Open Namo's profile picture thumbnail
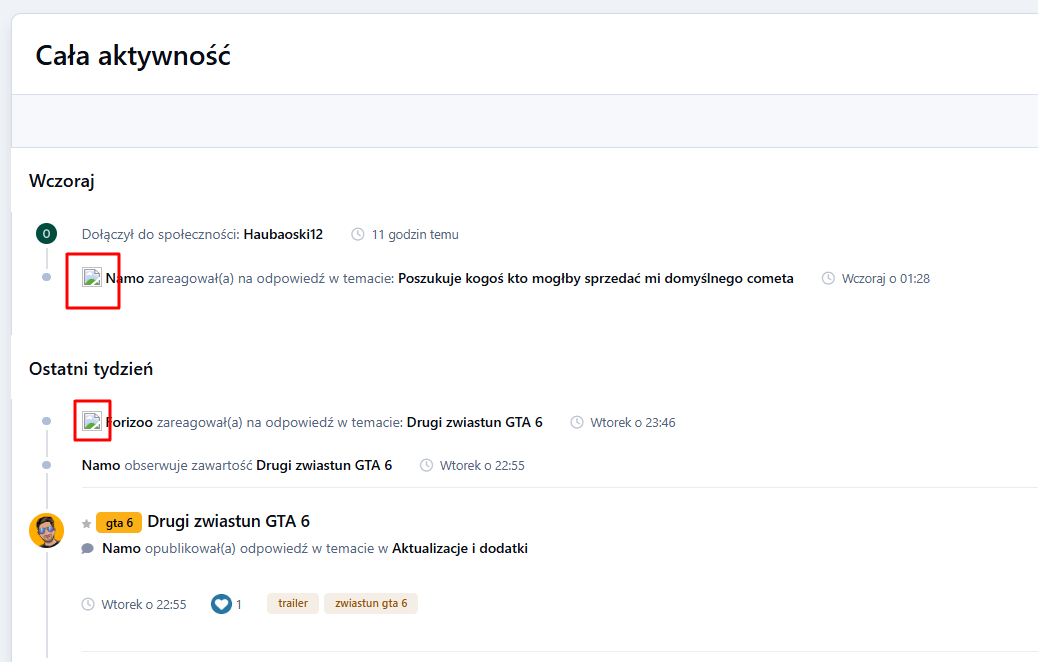Screen dimensions: 1038x662 point(46,530)
